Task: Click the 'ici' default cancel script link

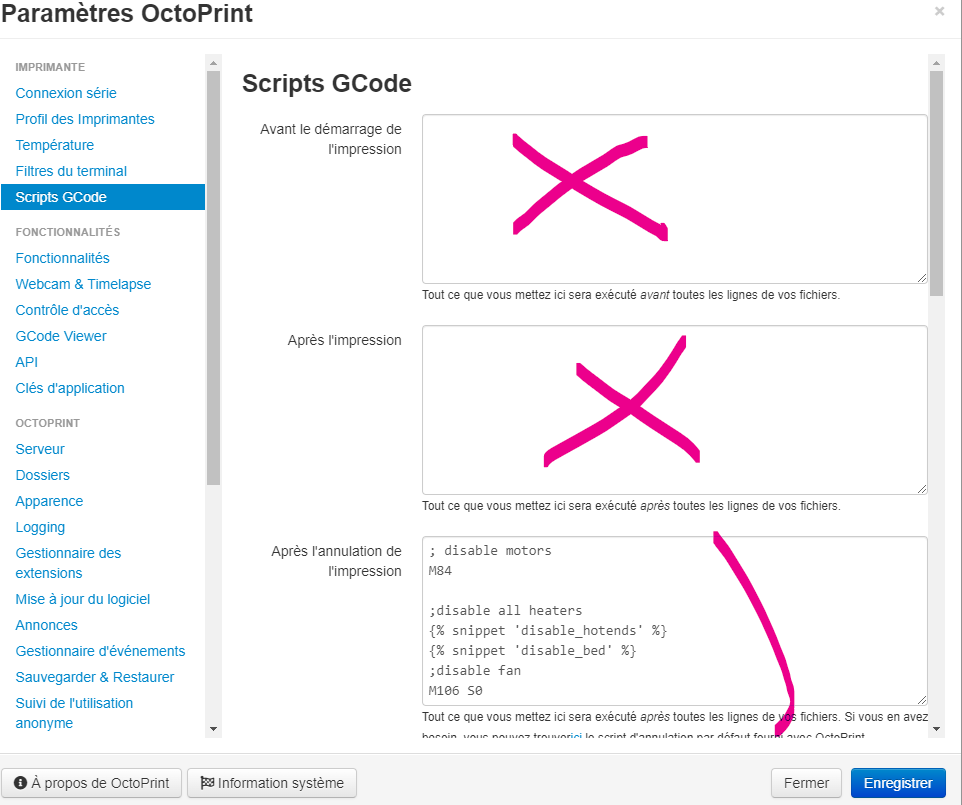Action: click(576, 735)
